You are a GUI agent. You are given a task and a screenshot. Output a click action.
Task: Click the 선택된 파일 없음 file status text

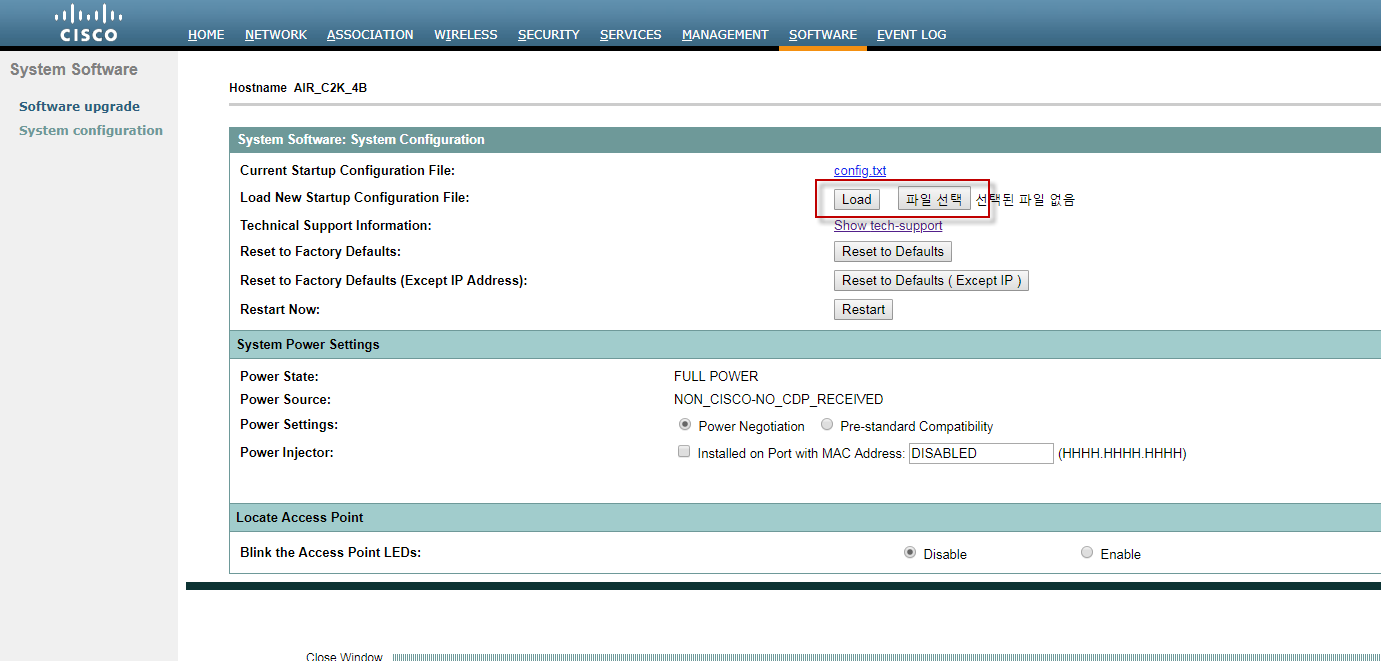tap(1025, 199)
